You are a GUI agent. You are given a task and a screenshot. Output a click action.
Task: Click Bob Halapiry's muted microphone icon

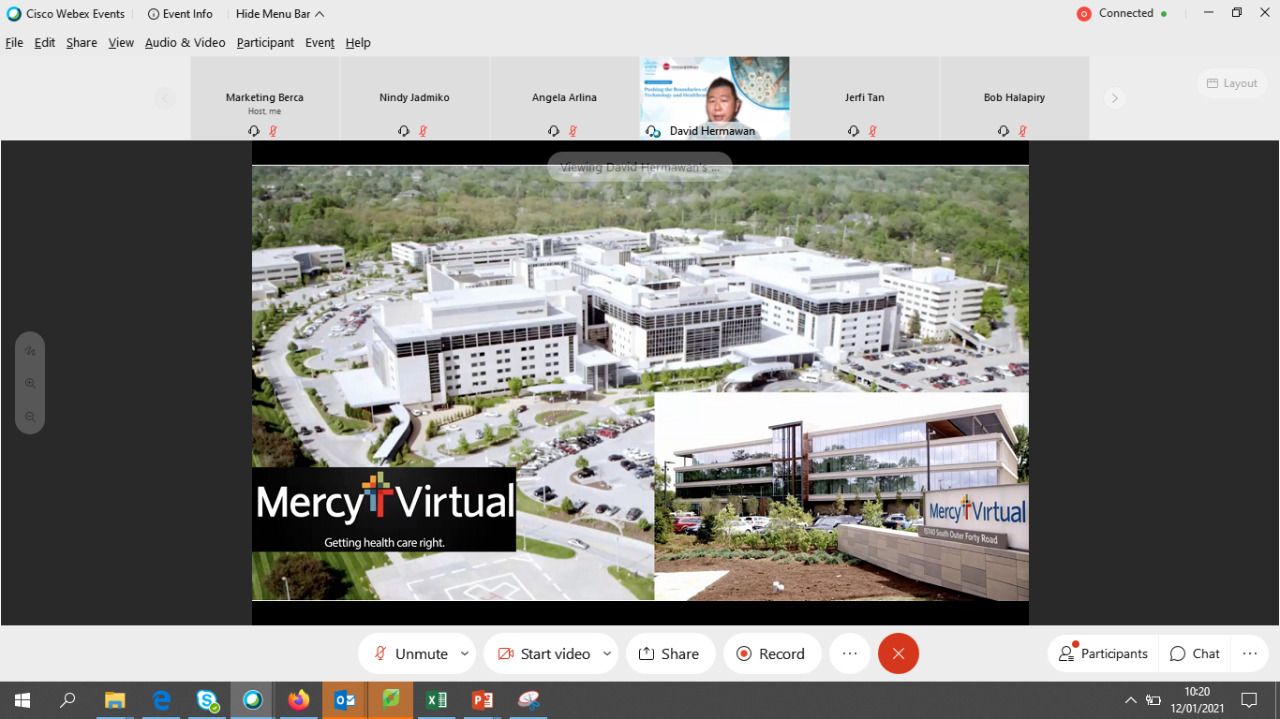(1023, 131)
